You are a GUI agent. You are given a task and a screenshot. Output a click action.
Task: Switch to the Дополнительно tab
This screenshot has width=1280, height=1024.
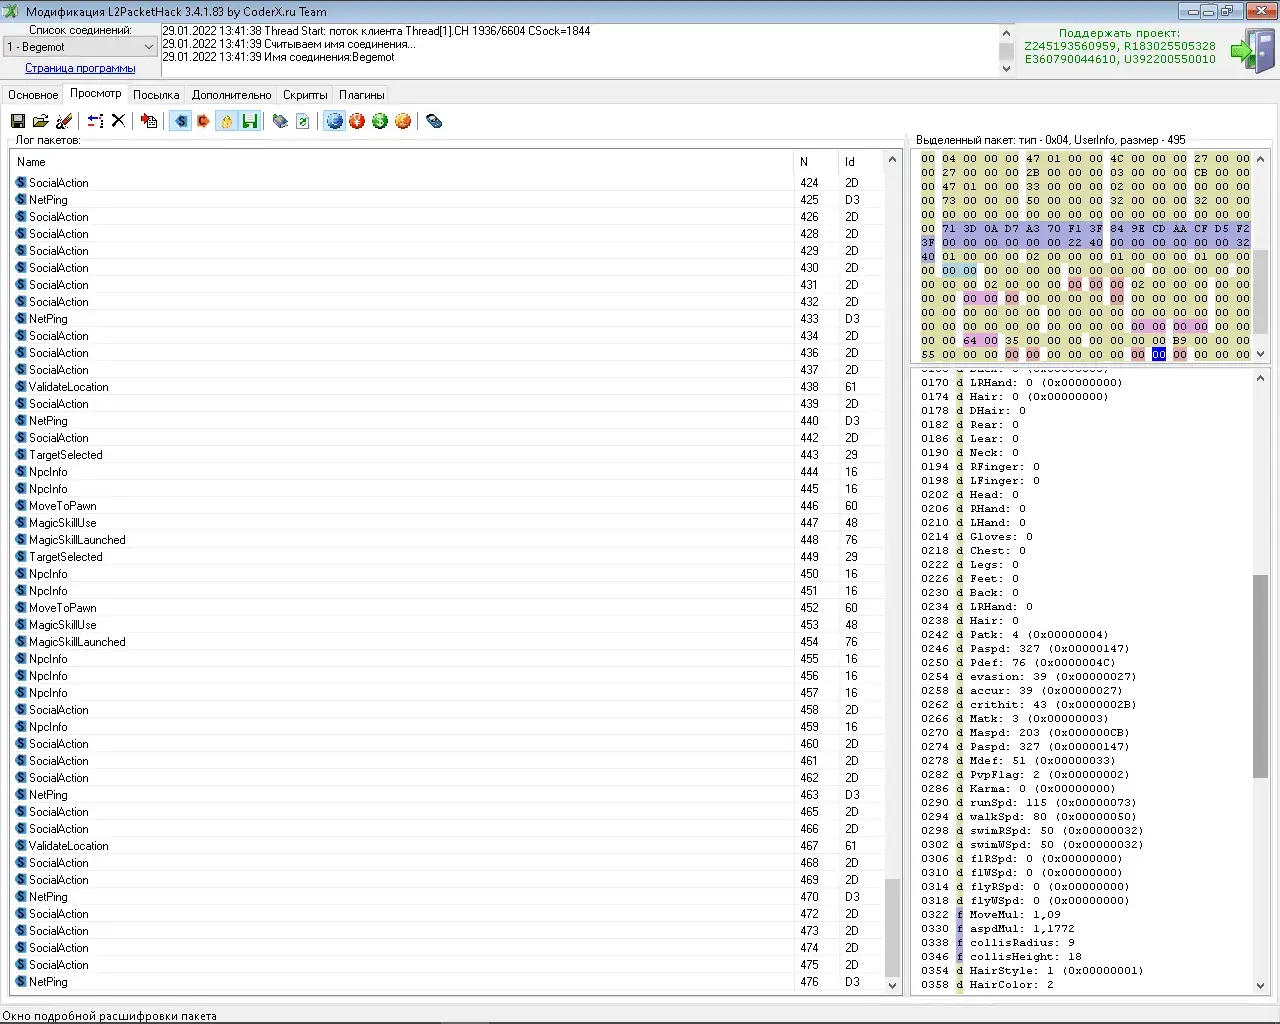click(232, 95)
